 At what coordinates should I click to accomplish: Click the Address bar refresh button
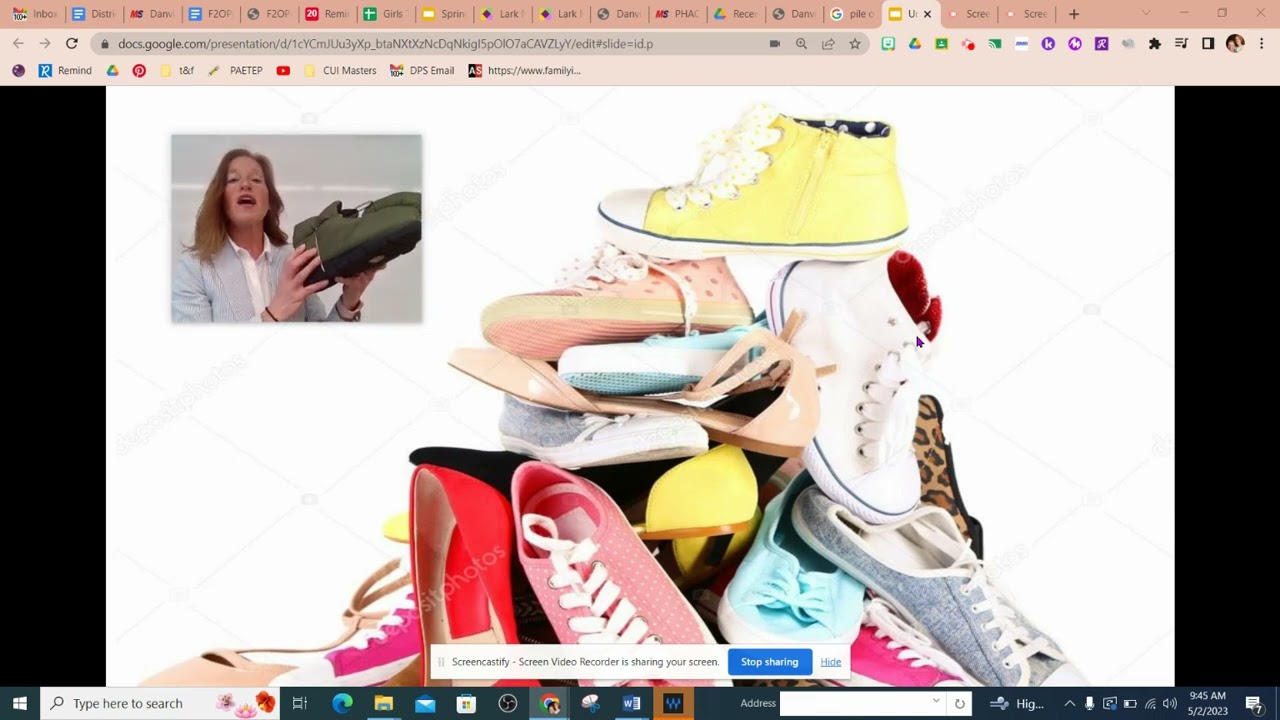tap(959, 703)
